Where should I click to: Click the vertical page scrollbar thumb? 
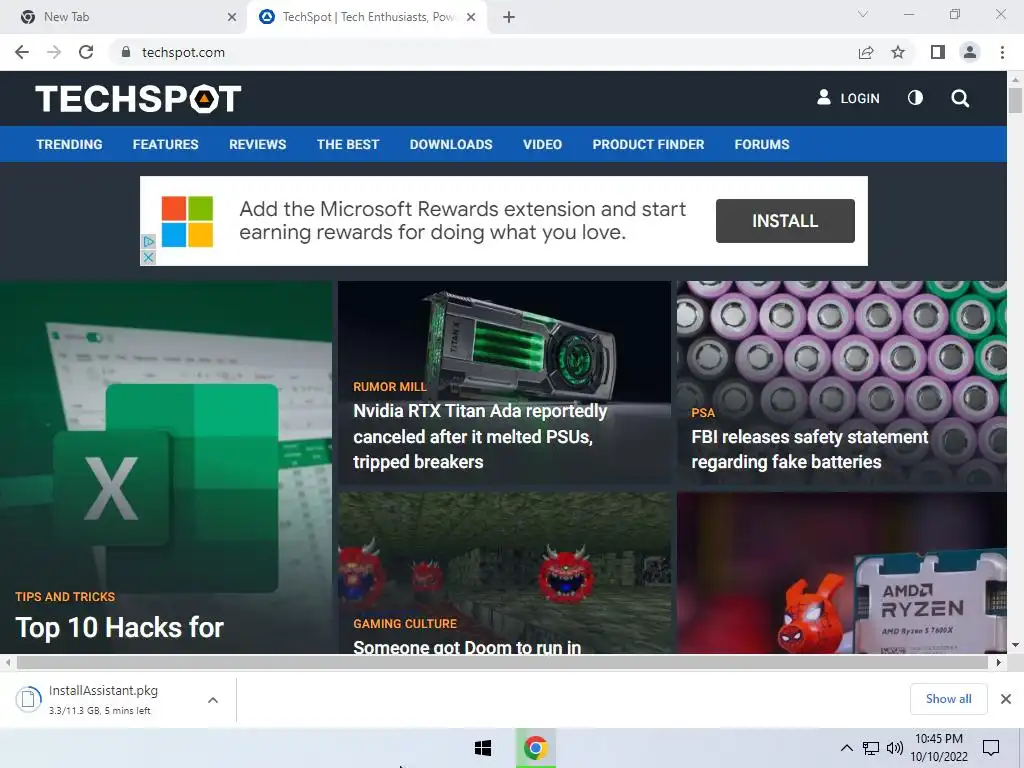(x=1015, y=100)
